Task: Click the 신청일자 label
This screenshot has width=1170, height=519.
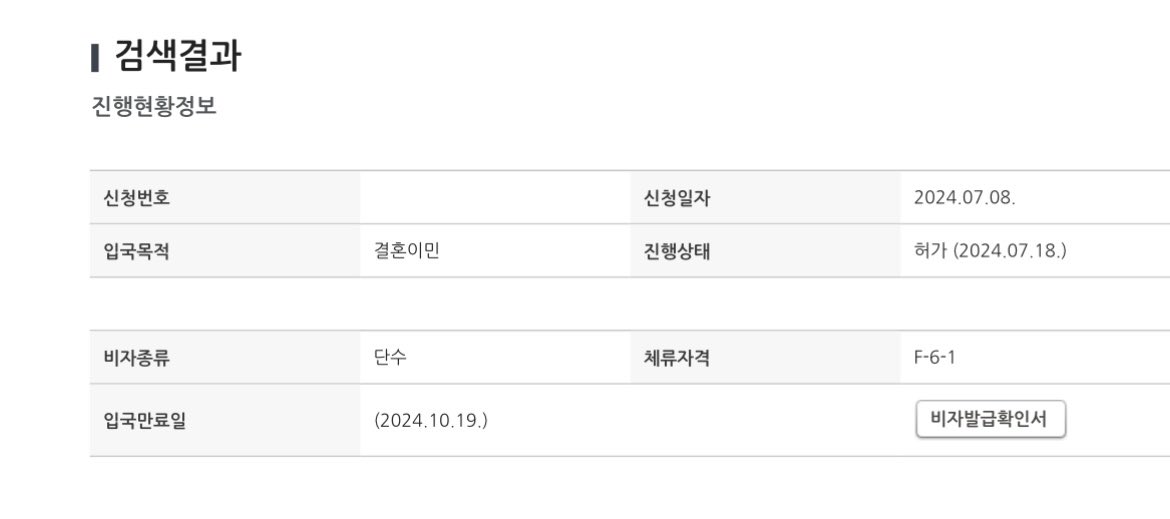Action: 677,198
